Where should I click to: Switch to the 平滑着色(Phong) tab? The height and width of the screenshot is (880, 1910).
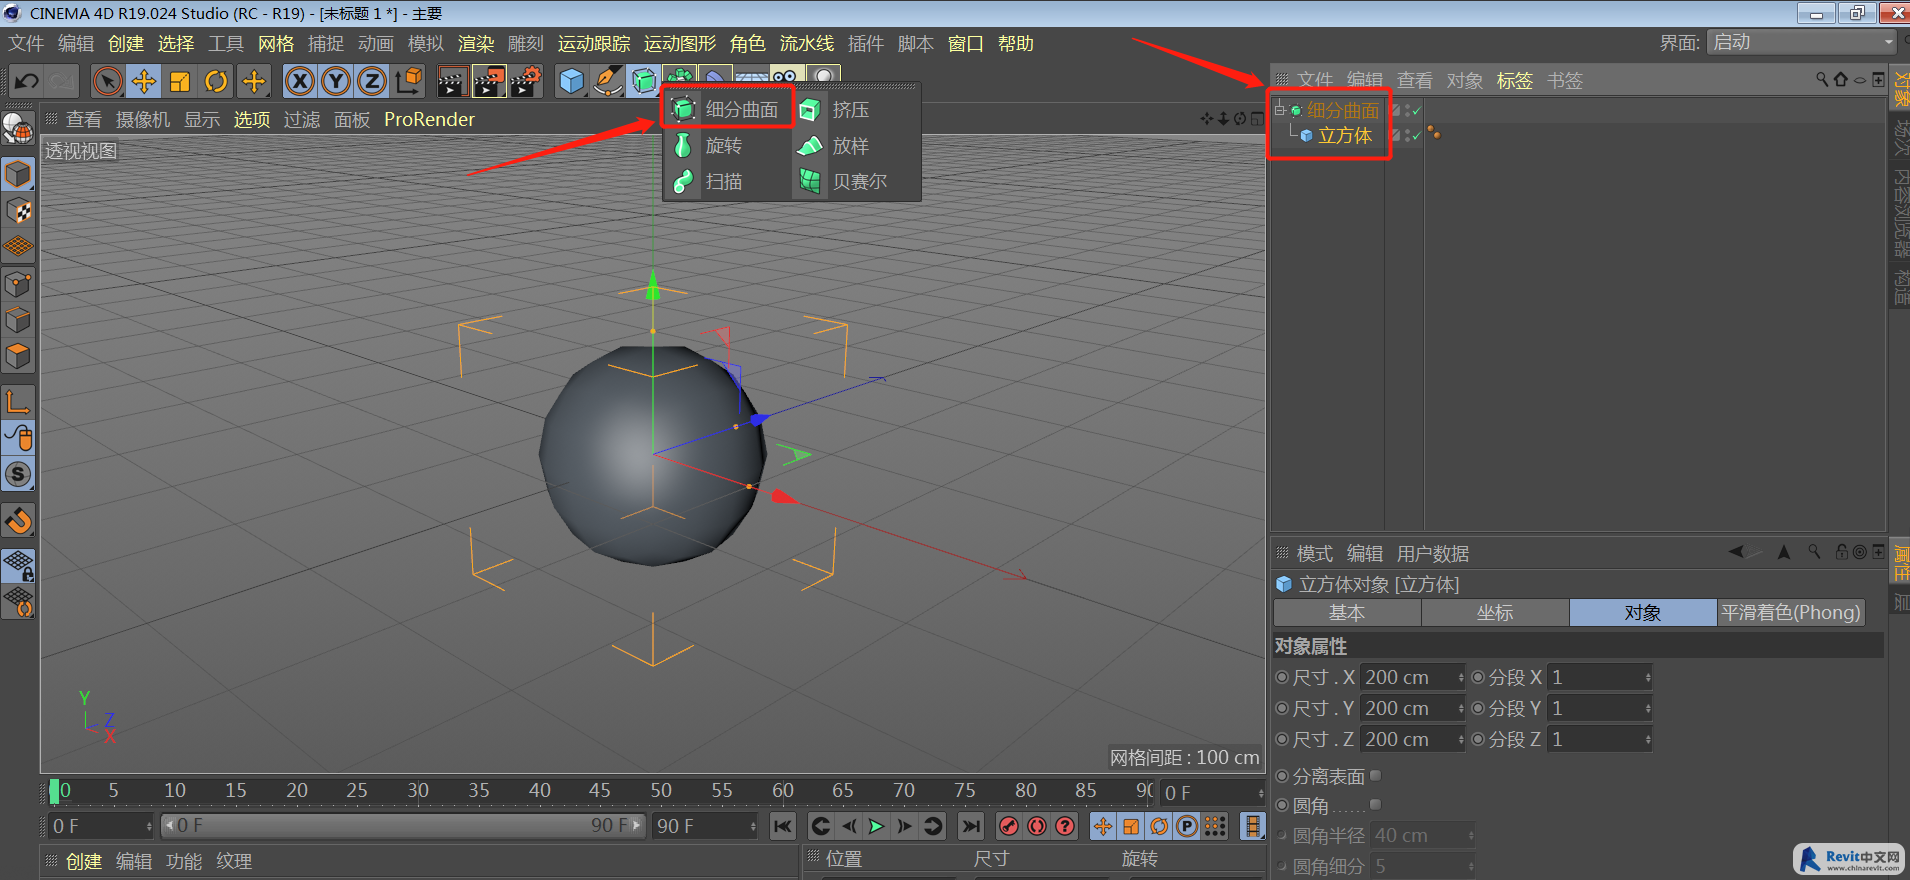point(1791,613)
